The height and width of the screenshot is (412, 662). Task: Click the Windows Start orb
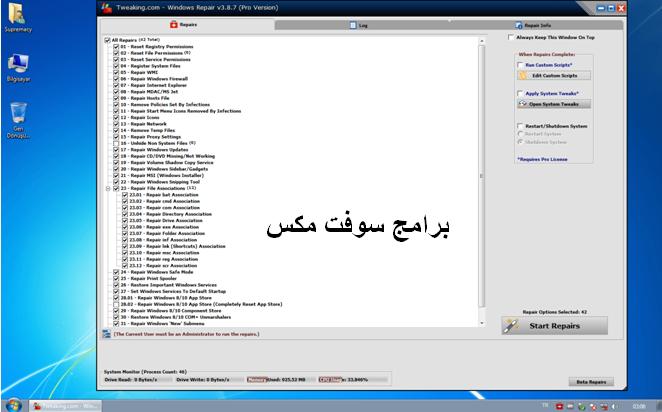13,406
